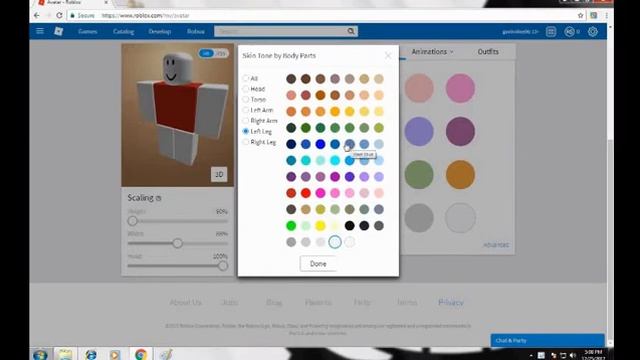Click the Robux balance icon
Screen dimensions: 640x360
click(569, 31)
